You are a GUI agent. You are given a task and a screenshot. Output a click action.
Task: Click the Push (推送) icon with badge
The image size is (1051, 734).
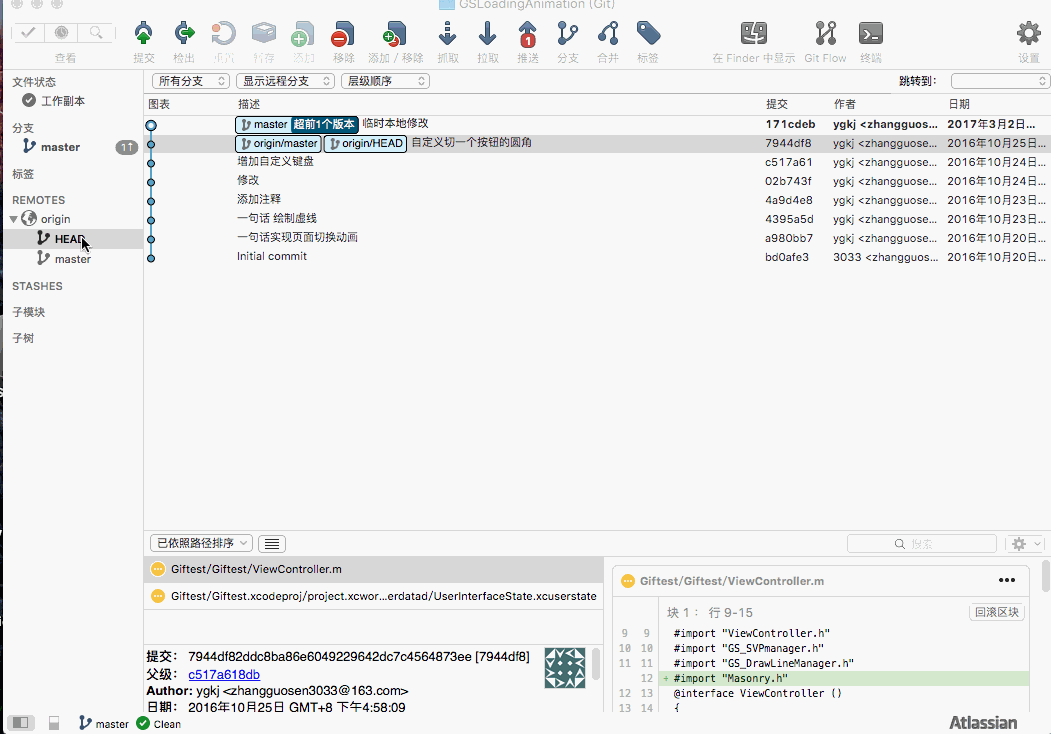point(528,34)
